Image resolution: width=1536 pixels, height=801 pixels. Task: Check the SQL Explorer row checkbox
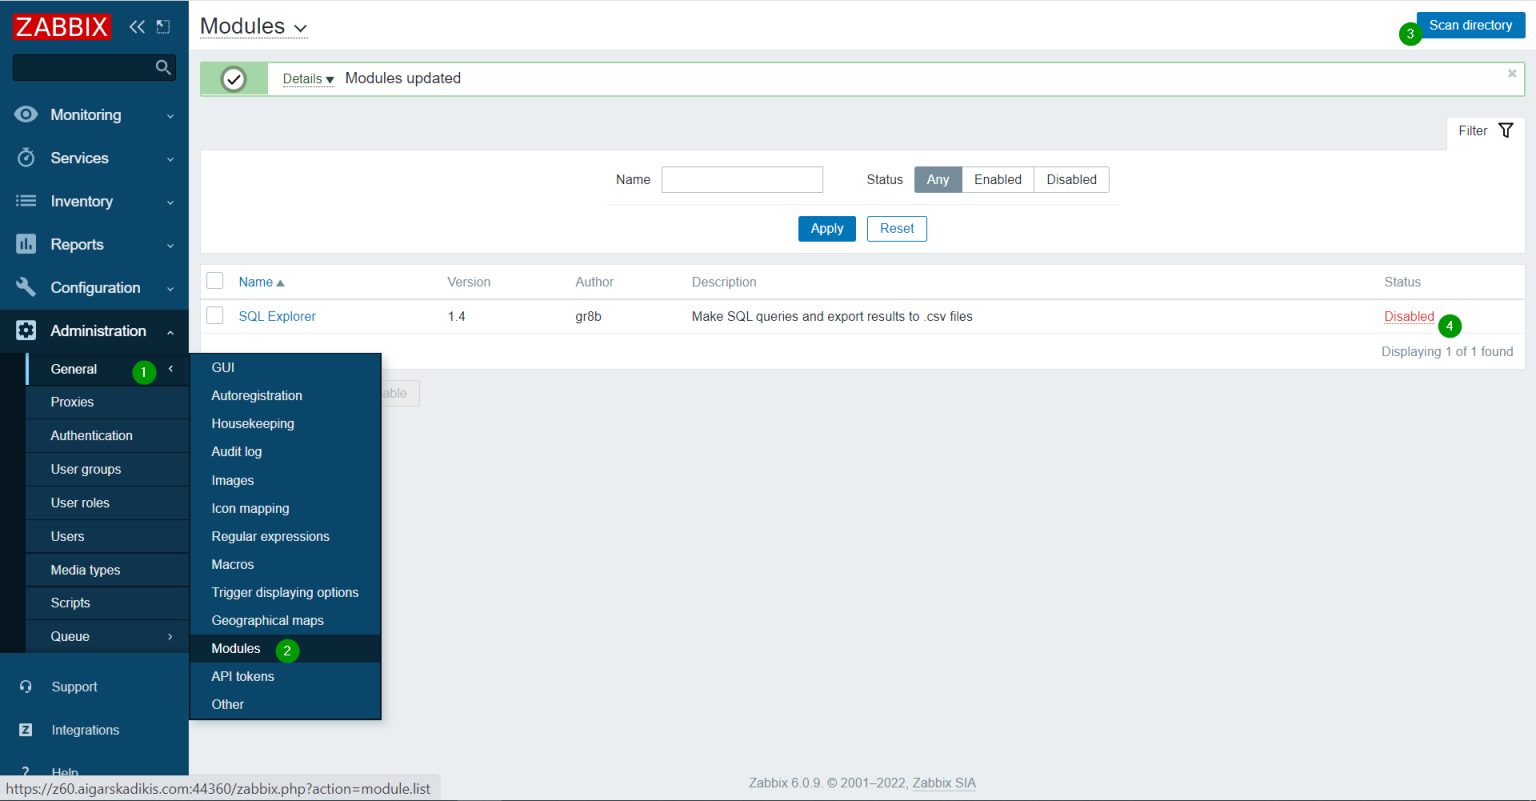coord(214,315)
